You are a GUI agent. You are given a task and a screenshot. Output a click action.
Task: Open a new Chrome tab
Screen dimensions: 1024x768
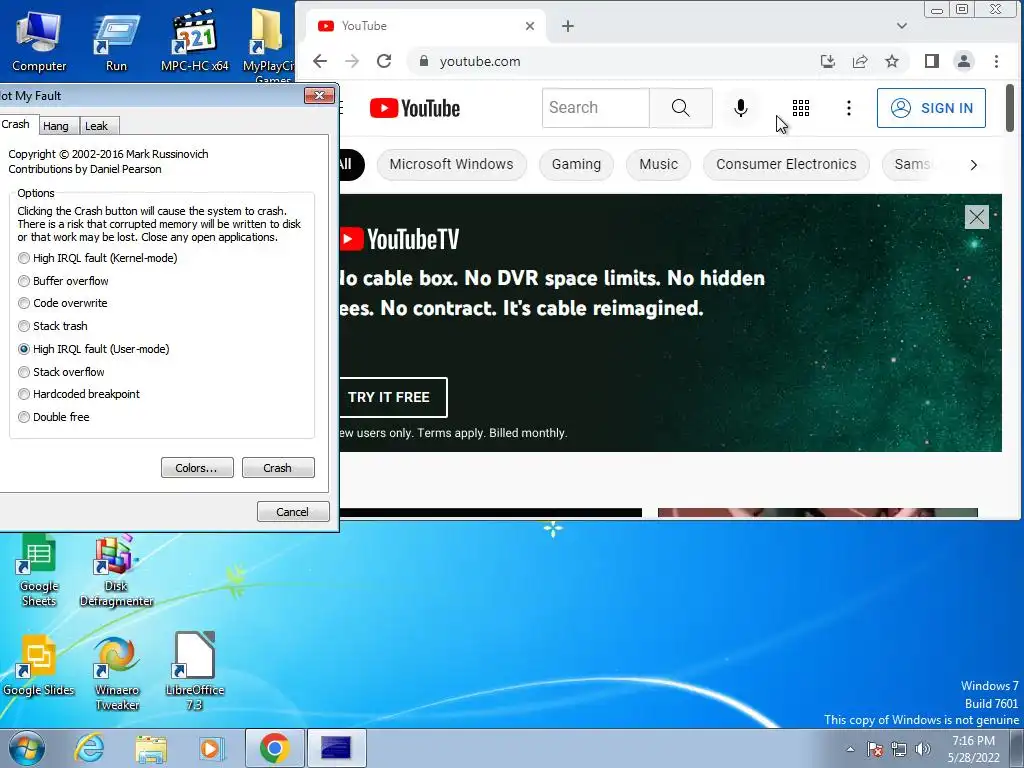click(568, 26)
